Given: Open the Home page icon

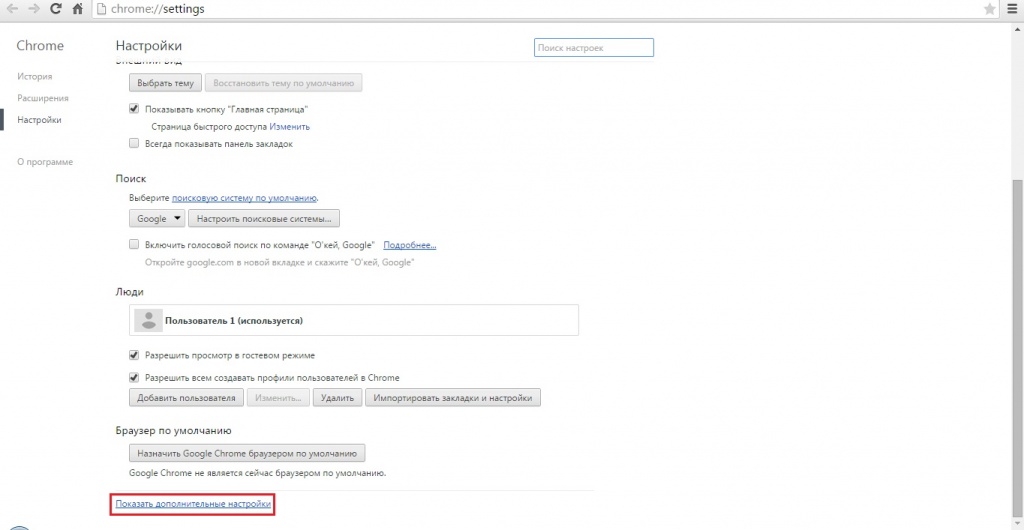Looking at the screenshot, I should click(x=77, y=9).
